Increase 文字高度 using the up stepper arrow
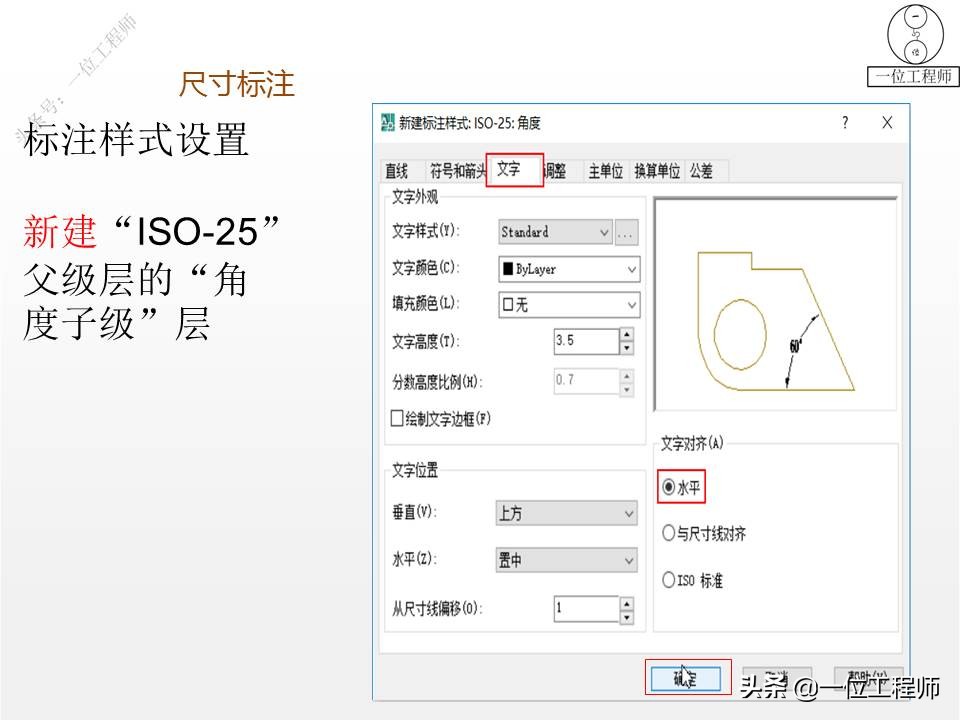Viewport: 960px width, 720px height. point(627,336)
